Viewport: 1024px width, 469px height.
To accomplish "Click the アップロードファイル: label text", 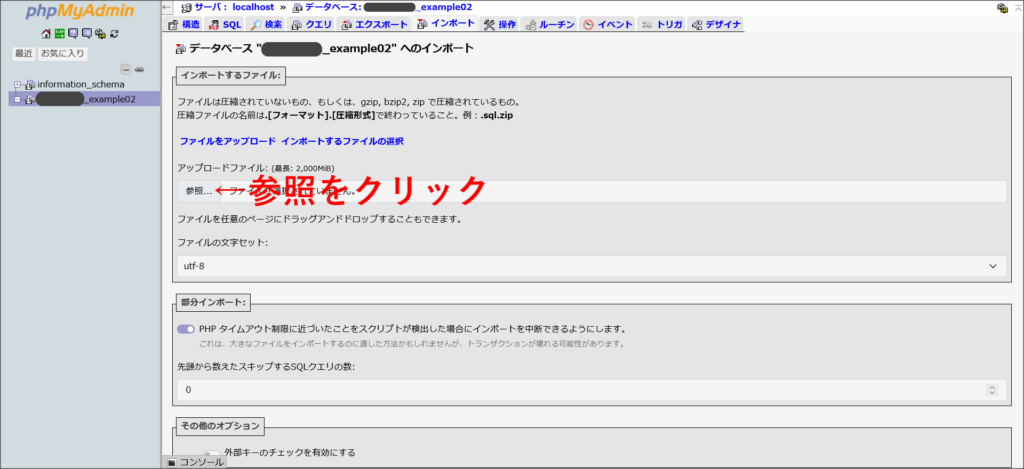I will point(223,168).
